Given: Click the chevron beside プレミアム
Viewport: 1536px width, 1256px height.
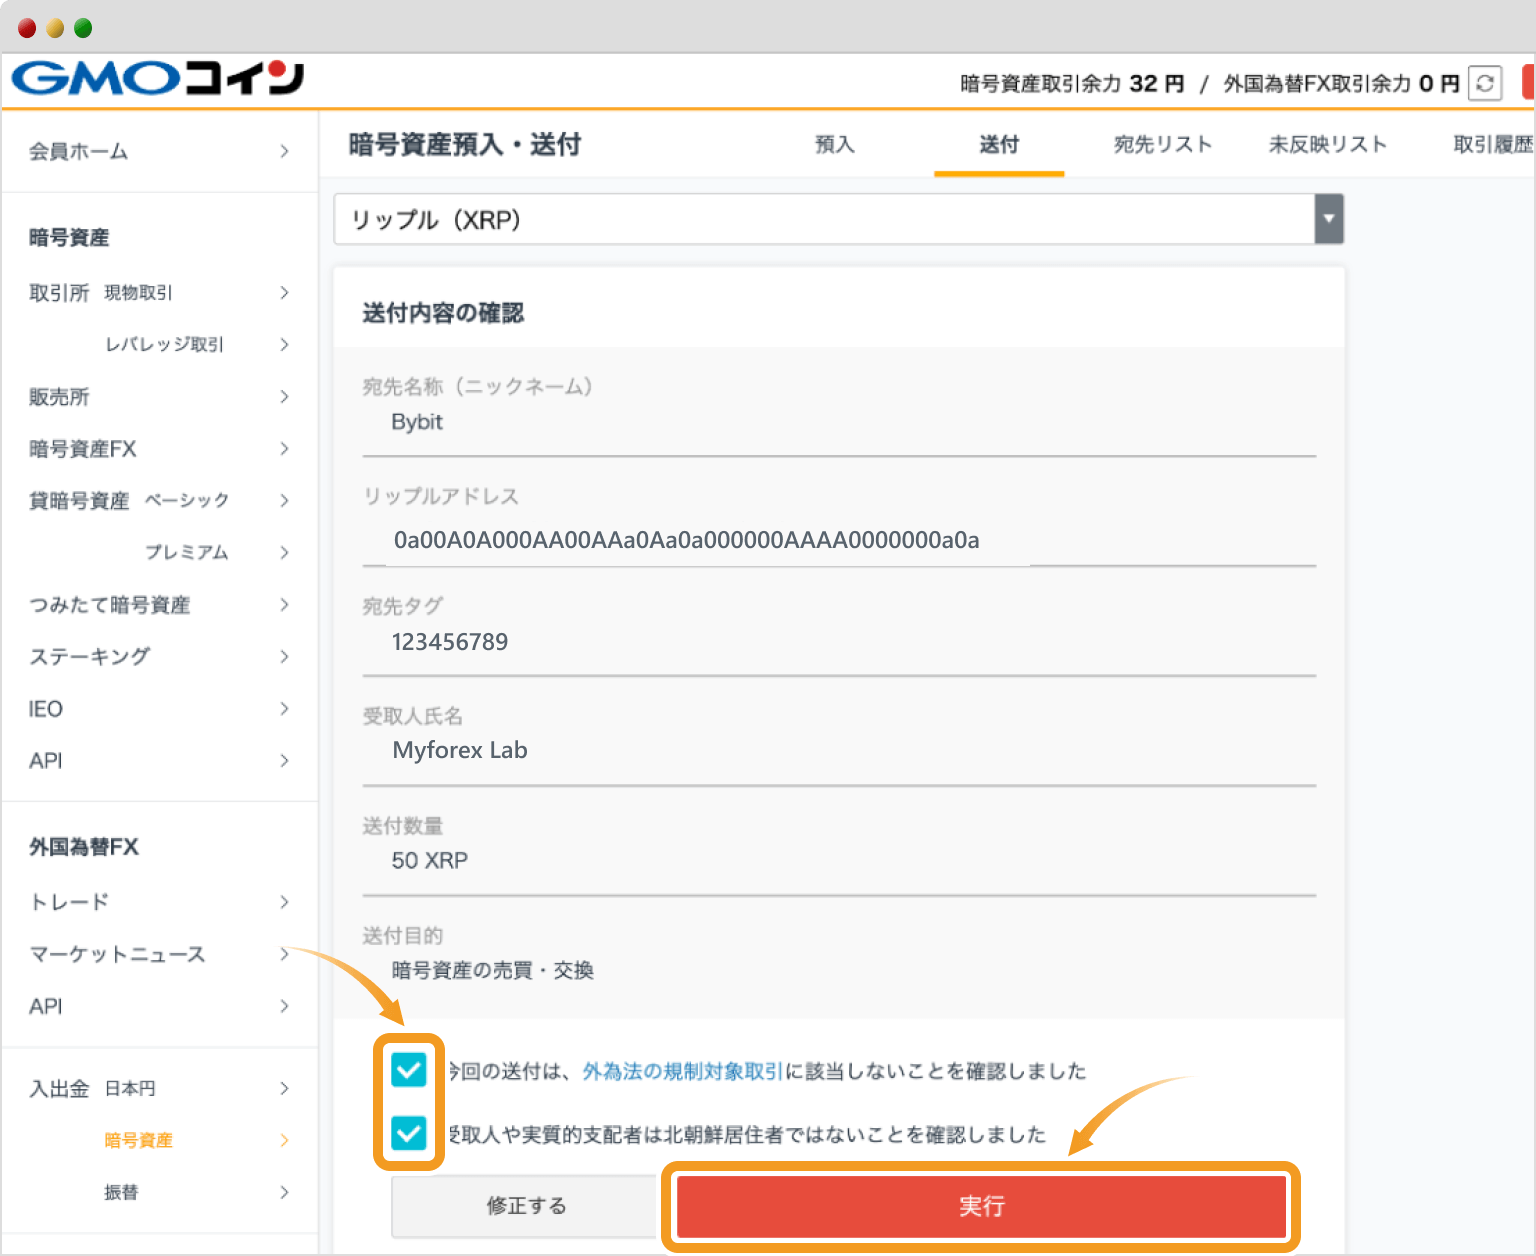Looking at the screenshot, I should coord(285,552).
